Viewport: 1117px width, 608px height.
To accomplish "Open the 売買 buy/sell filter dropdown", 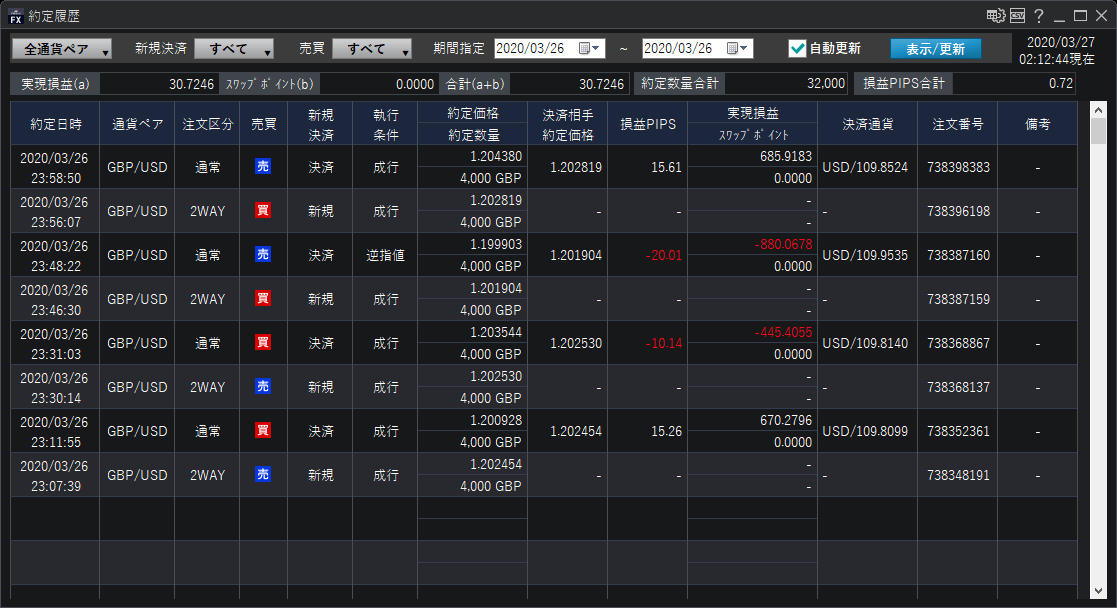I will tap(372, 48).
